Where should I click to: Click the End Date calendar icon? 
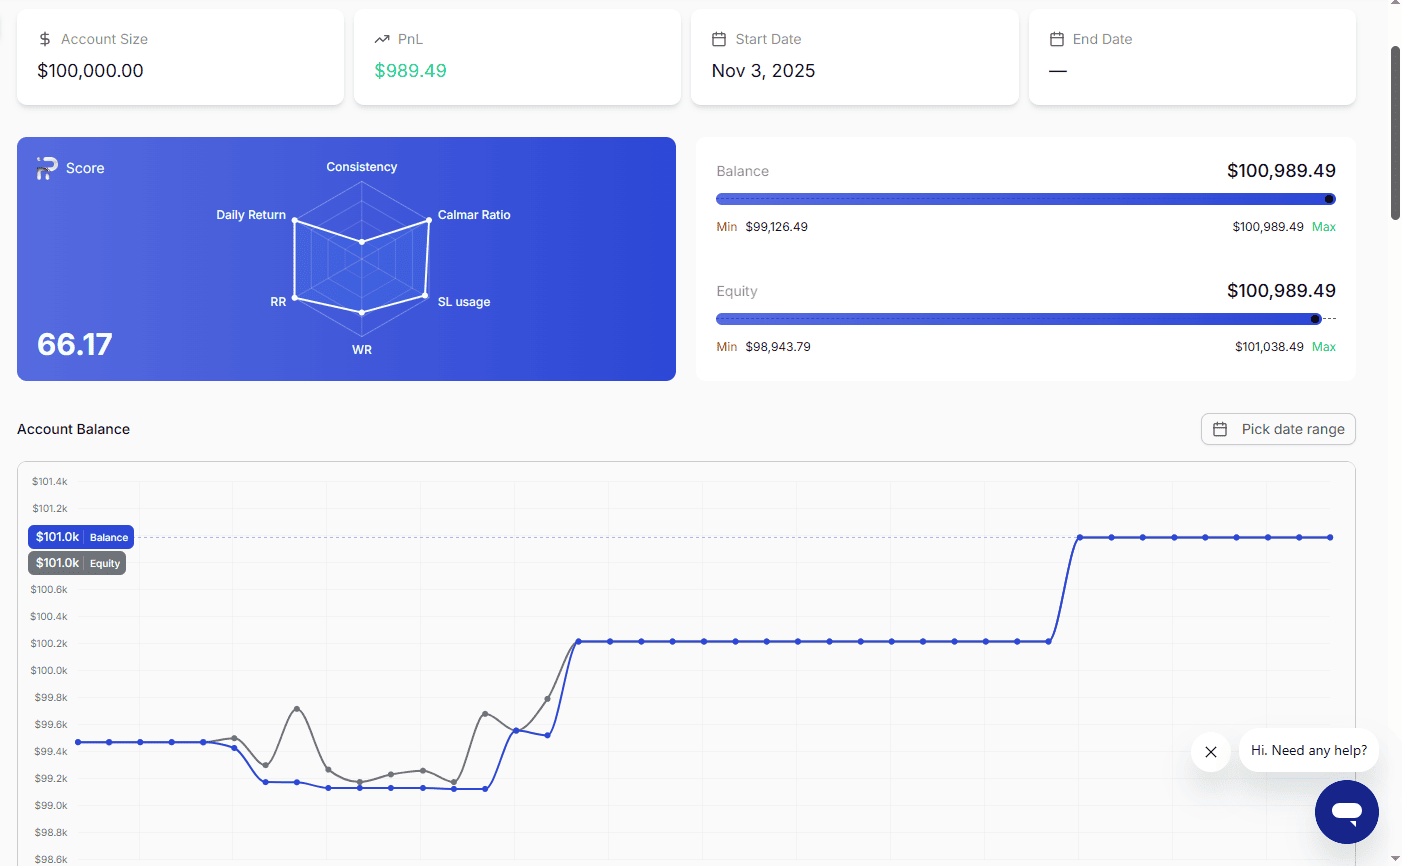(1056, 39)
